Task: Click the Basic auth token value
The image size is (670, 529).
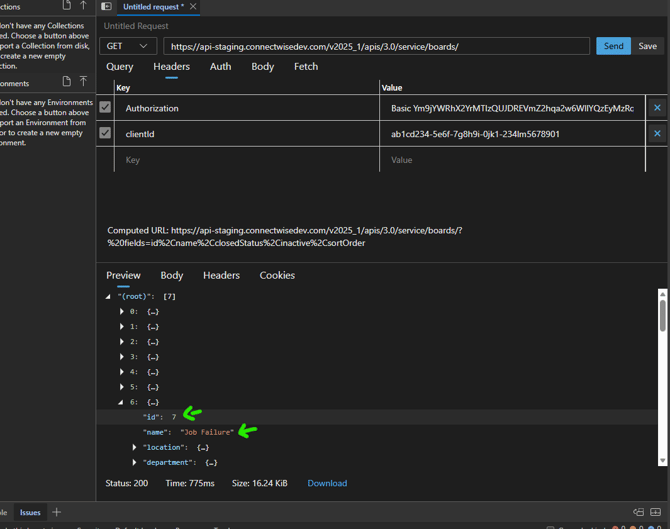Action: point(512,108)
